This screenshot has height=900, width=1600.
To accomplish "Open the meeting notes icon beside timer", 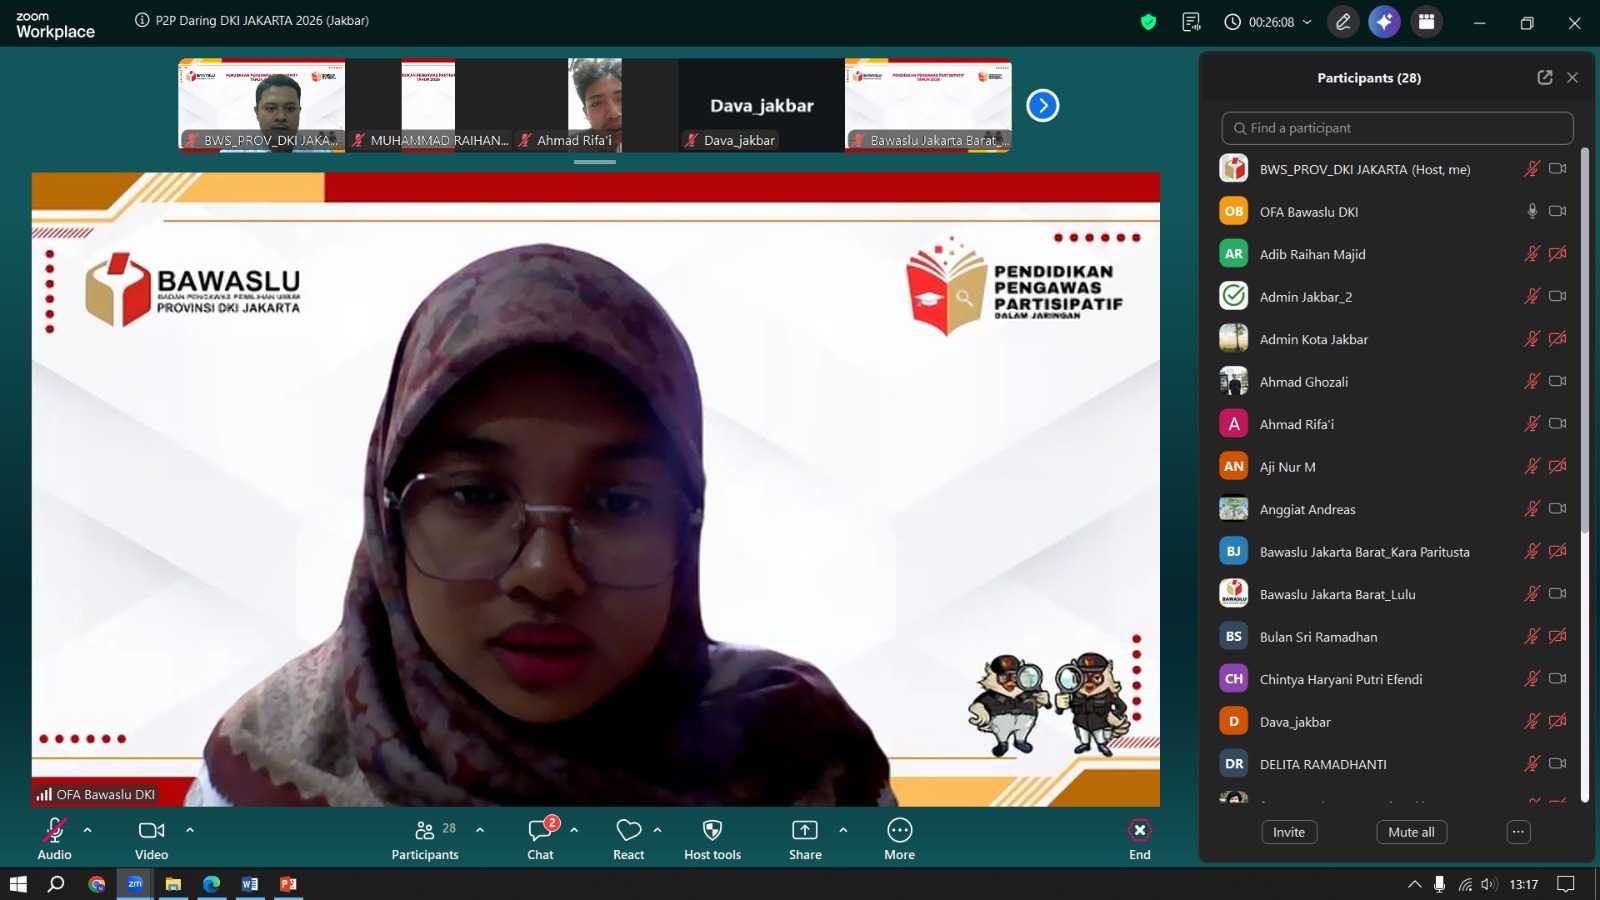I will (1191, 22).
